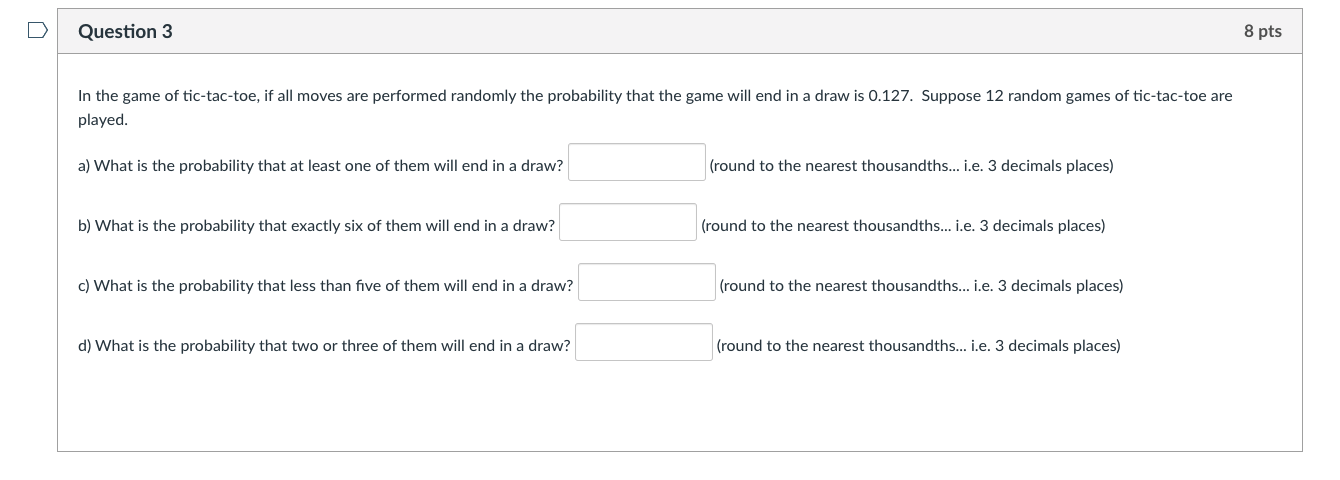Select the 8 pts score label

coord(1263,32)
